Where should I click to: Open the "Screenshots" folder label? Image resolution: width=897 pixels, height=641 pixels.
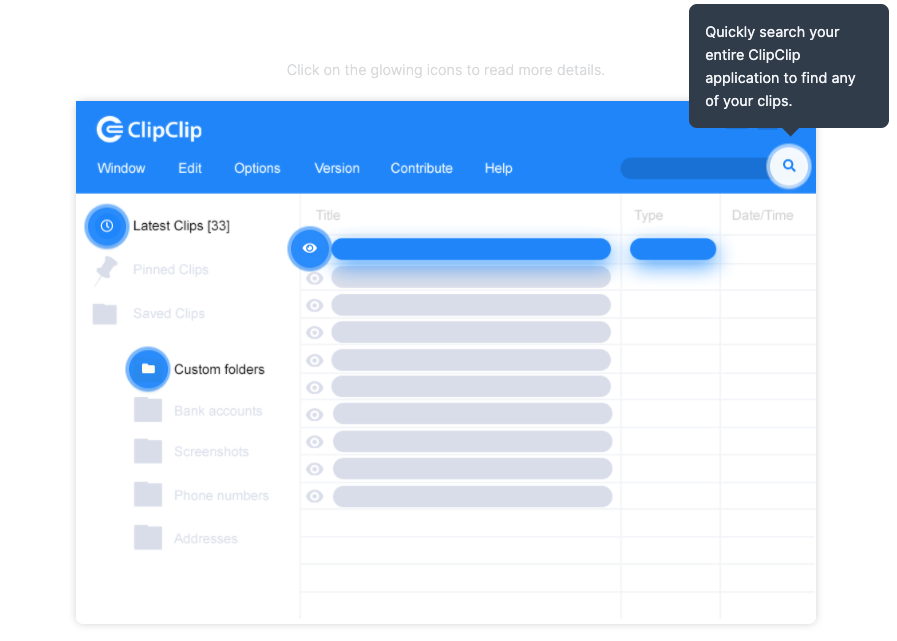coord(211,452)
